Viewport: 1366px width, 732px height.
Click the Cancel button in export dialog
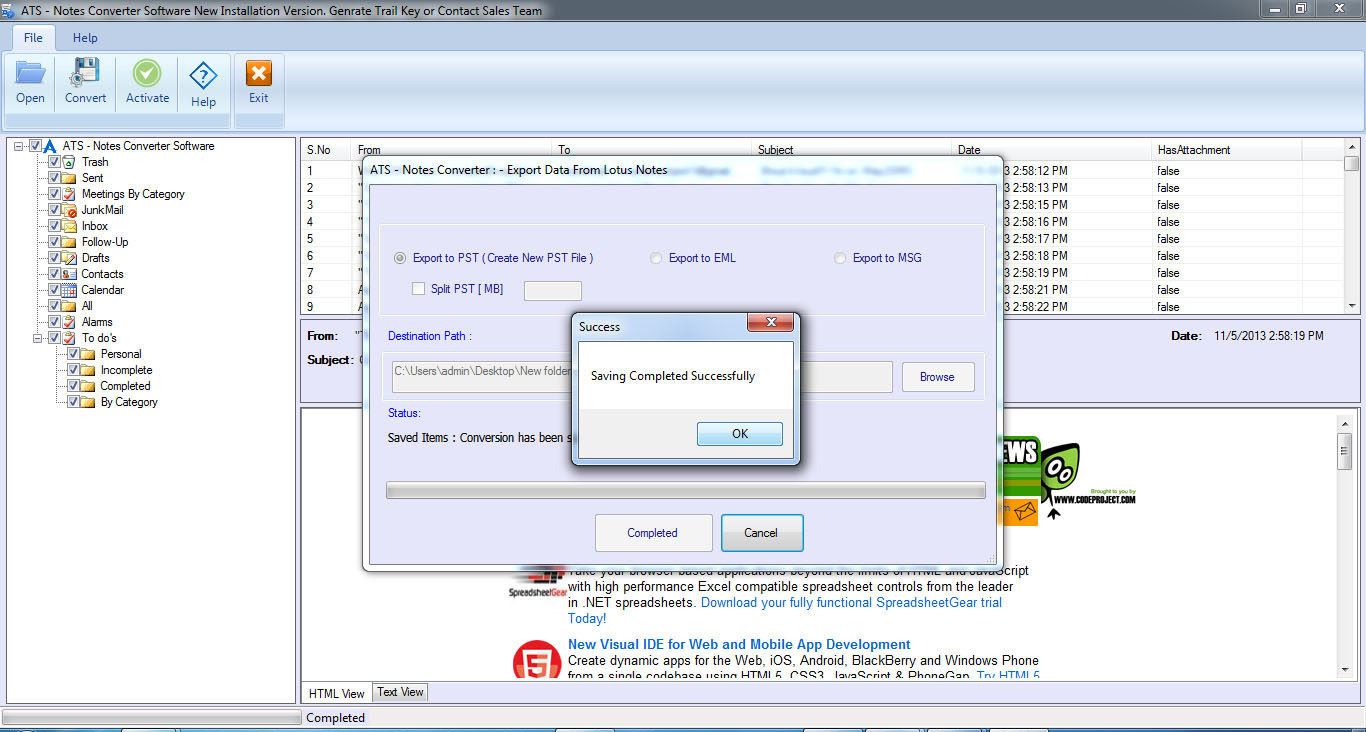[761, 533]
